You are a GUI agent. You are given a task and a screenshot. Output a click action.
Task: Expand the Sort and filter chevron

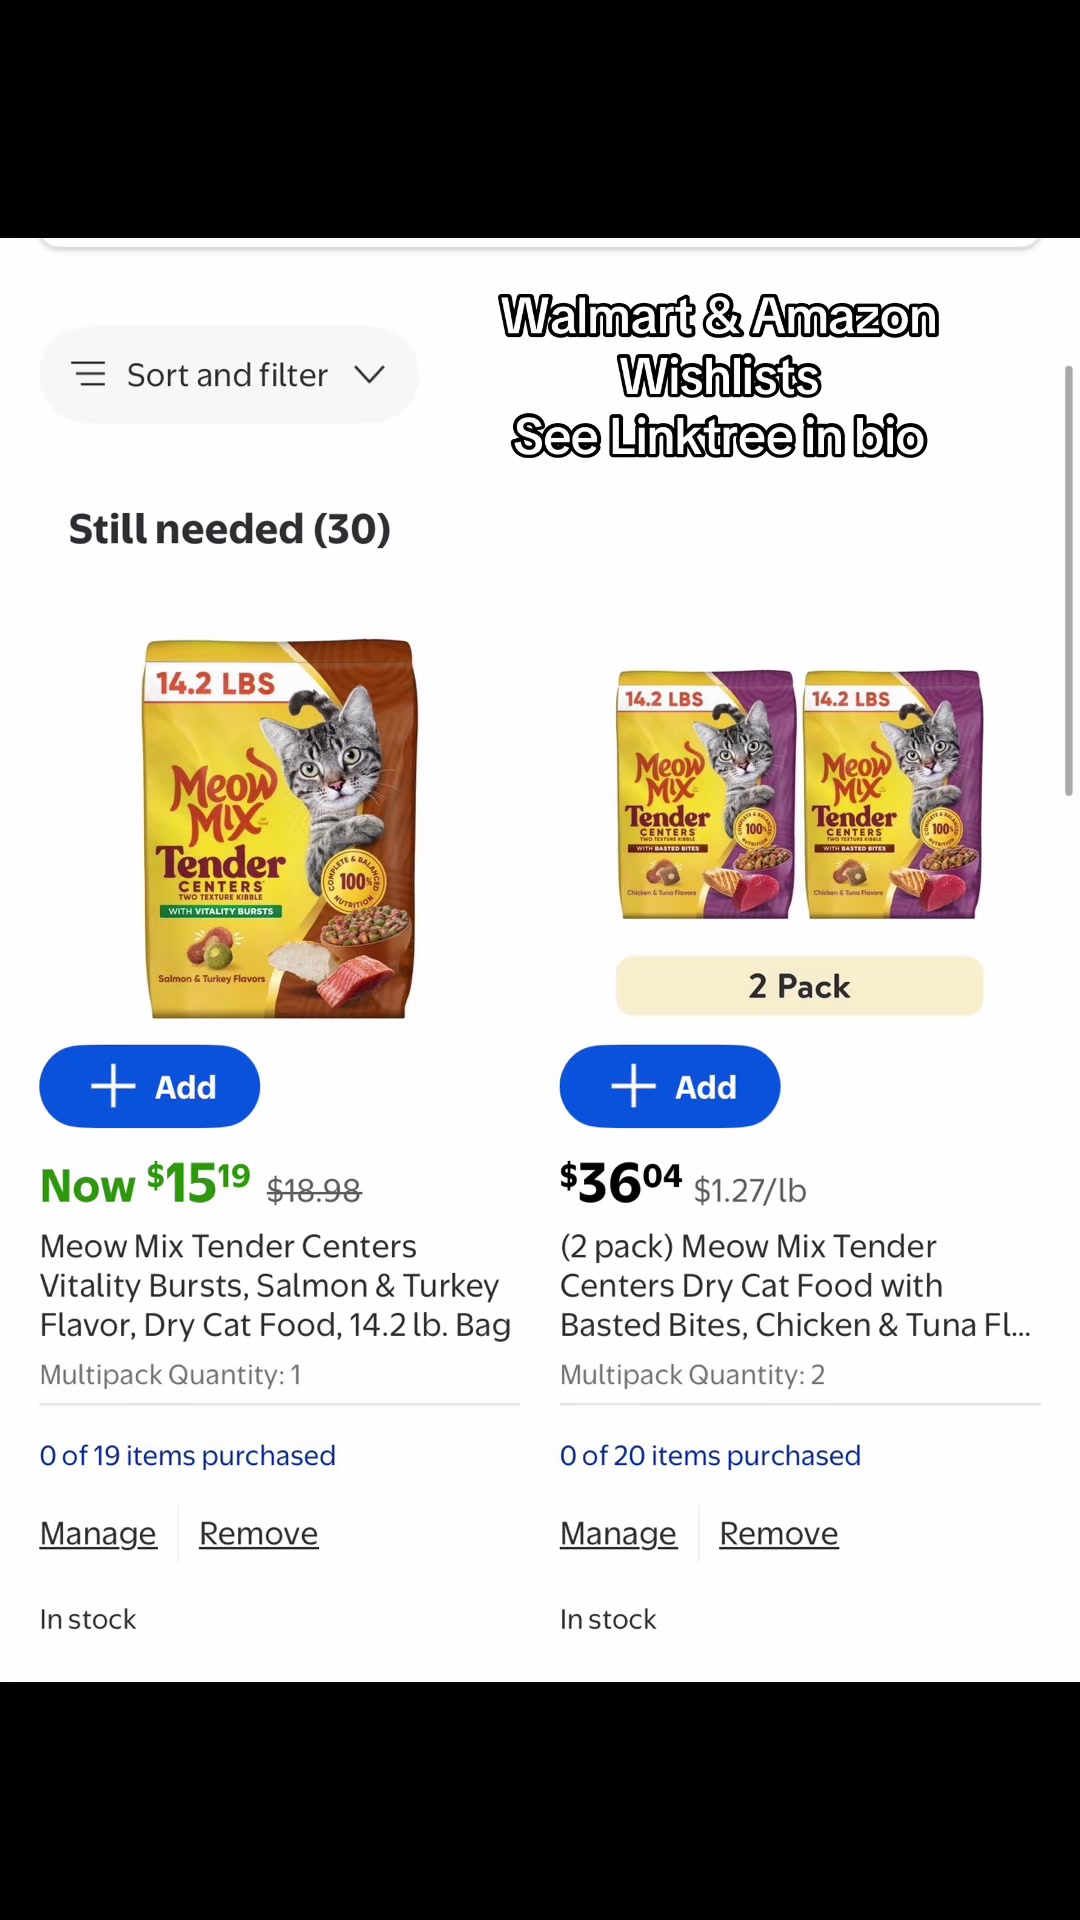pyautogui.click(x=370, y=375)
